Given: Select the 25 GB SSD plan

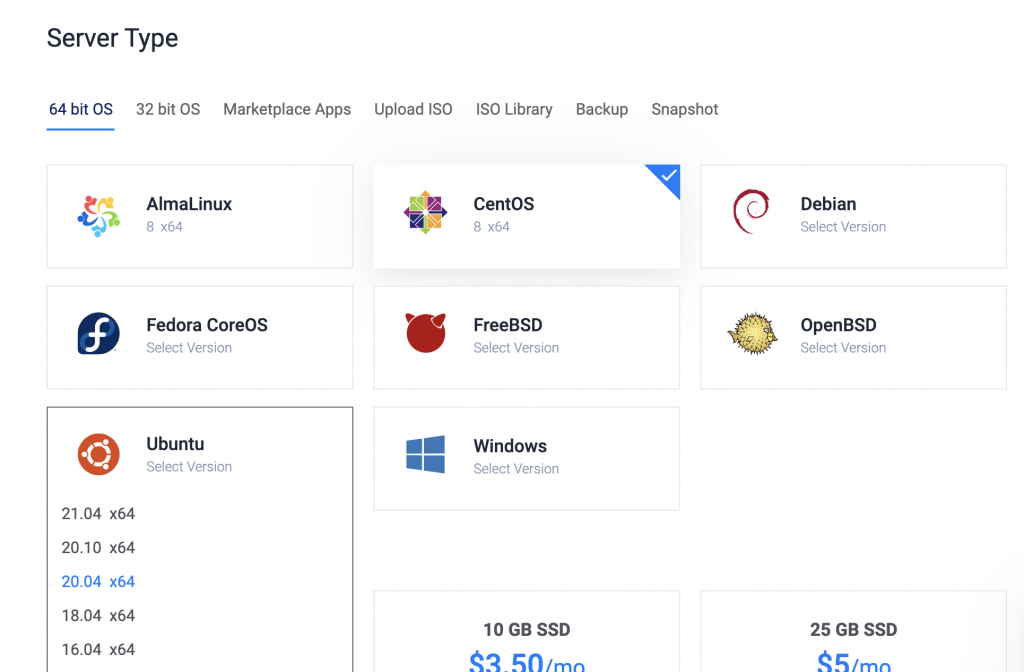Looking at the screenshot, I should tap(854, 632).
